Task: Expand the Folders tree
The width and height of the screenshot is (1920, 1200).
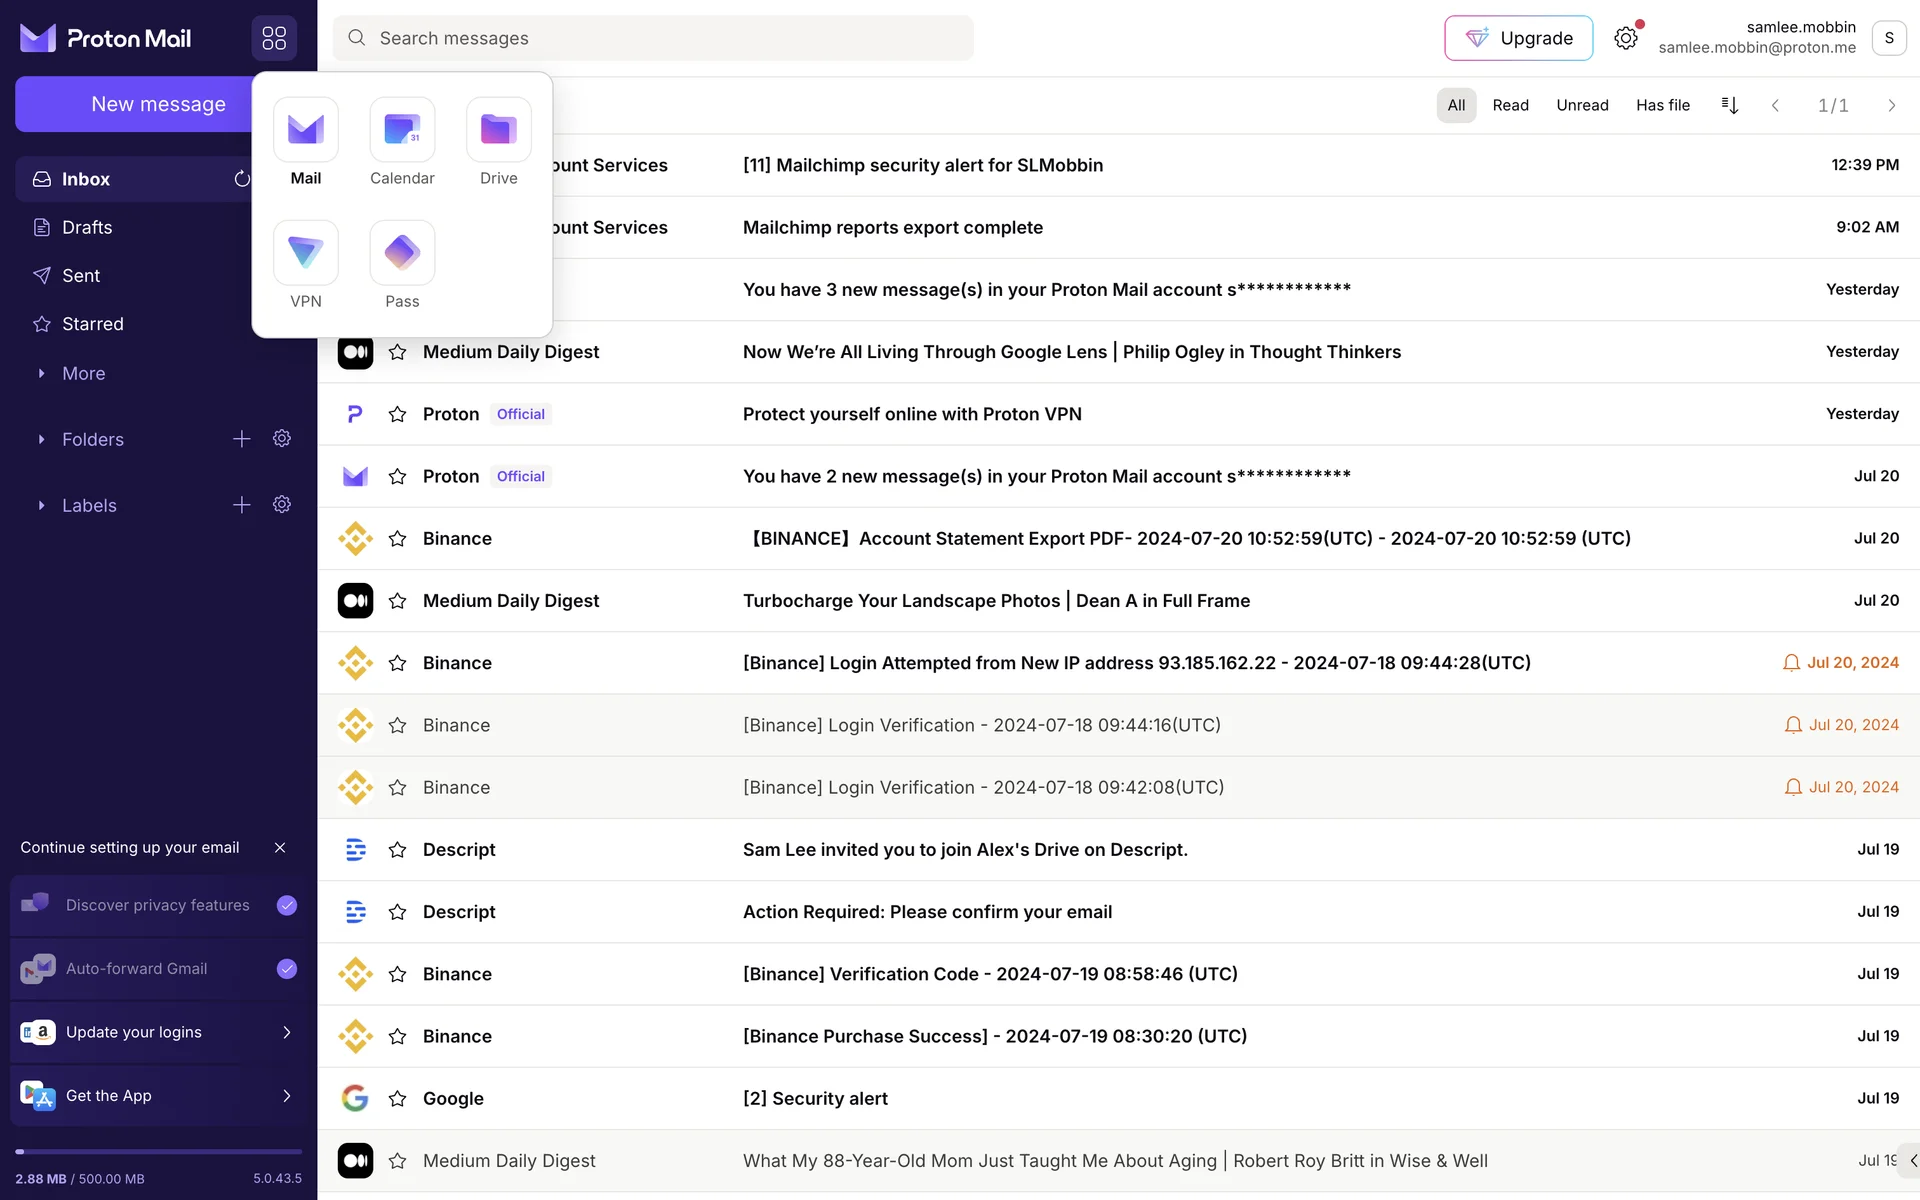Action: point(41,439)
